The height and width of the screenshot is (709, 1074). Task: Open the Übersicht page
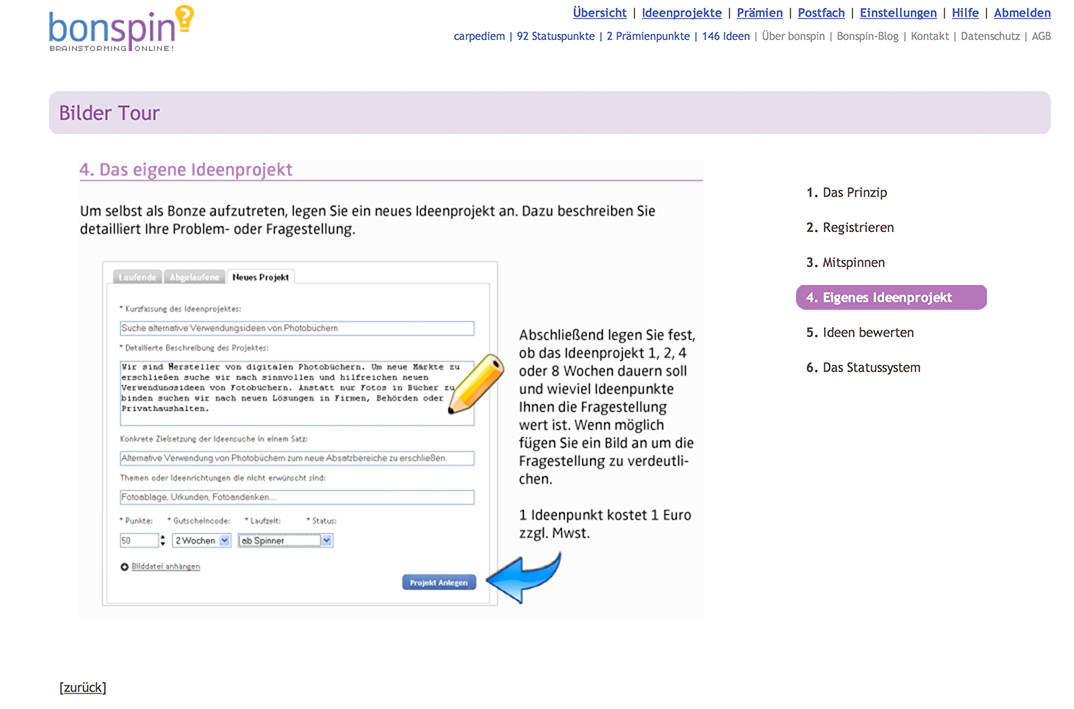599,13
